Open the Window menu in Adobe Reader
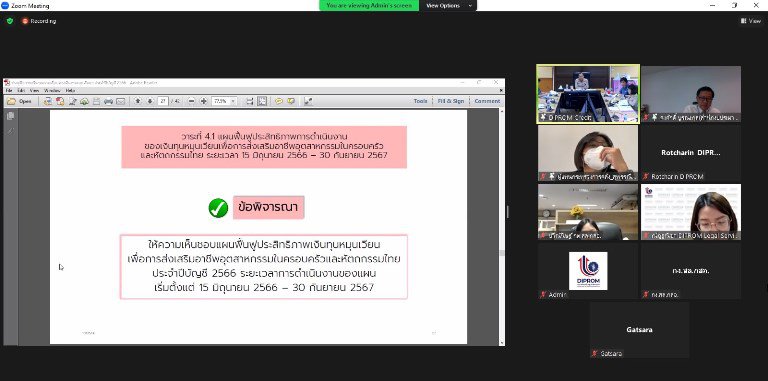Screen dimensions: 768x381 tap(52, 91)
